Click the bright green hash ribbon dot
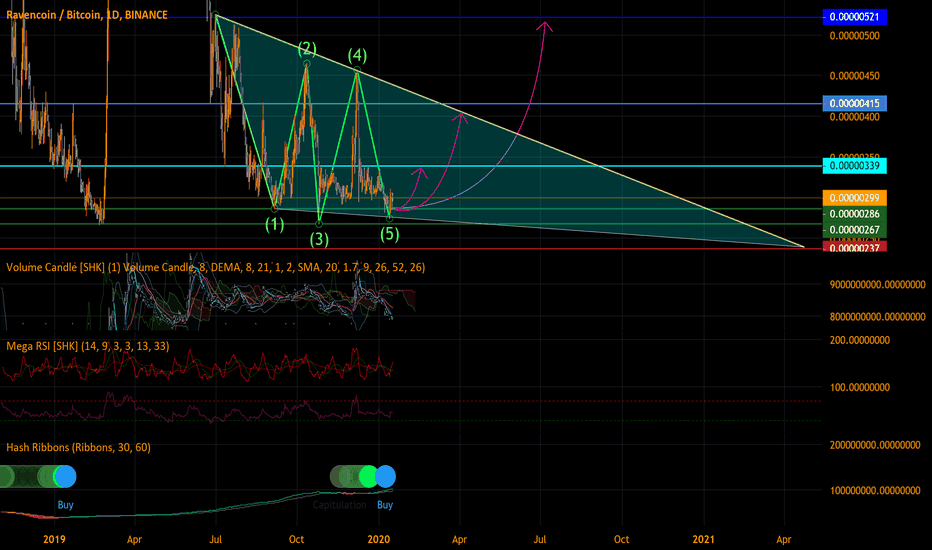932x550 pixels. pyautogui.click(x=369, y=476)
